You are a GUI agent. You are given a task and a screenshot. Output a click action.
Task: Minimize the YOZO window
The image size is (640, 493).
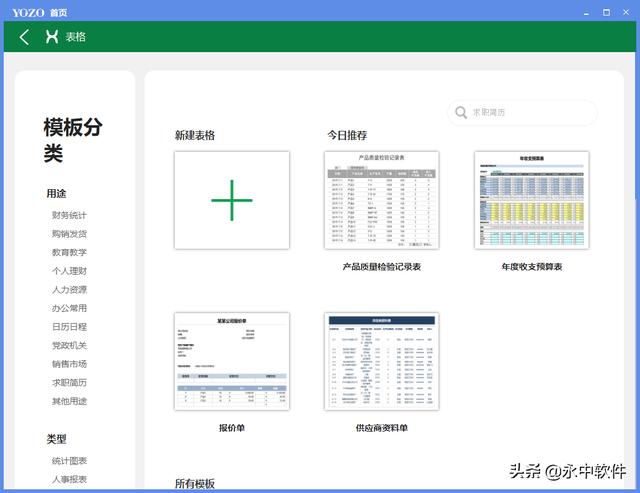click(x=579, y=10)
